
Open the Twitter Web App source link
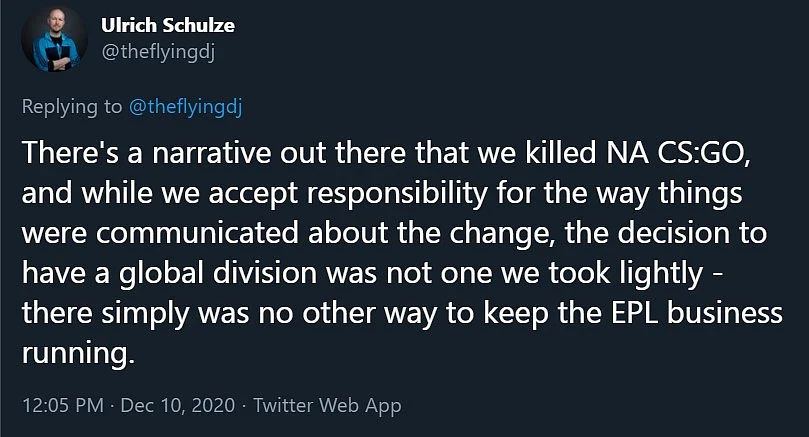point(327,406)
